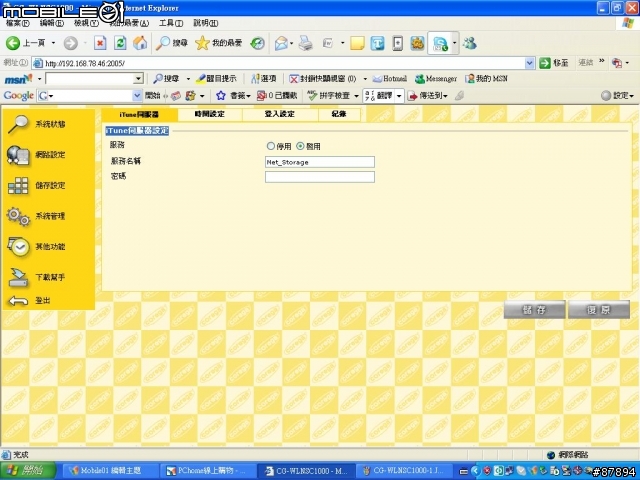Switch to the 登入設定 tab
The height and width of the screenshot is (480, 640).
click(x=280, y=114)
